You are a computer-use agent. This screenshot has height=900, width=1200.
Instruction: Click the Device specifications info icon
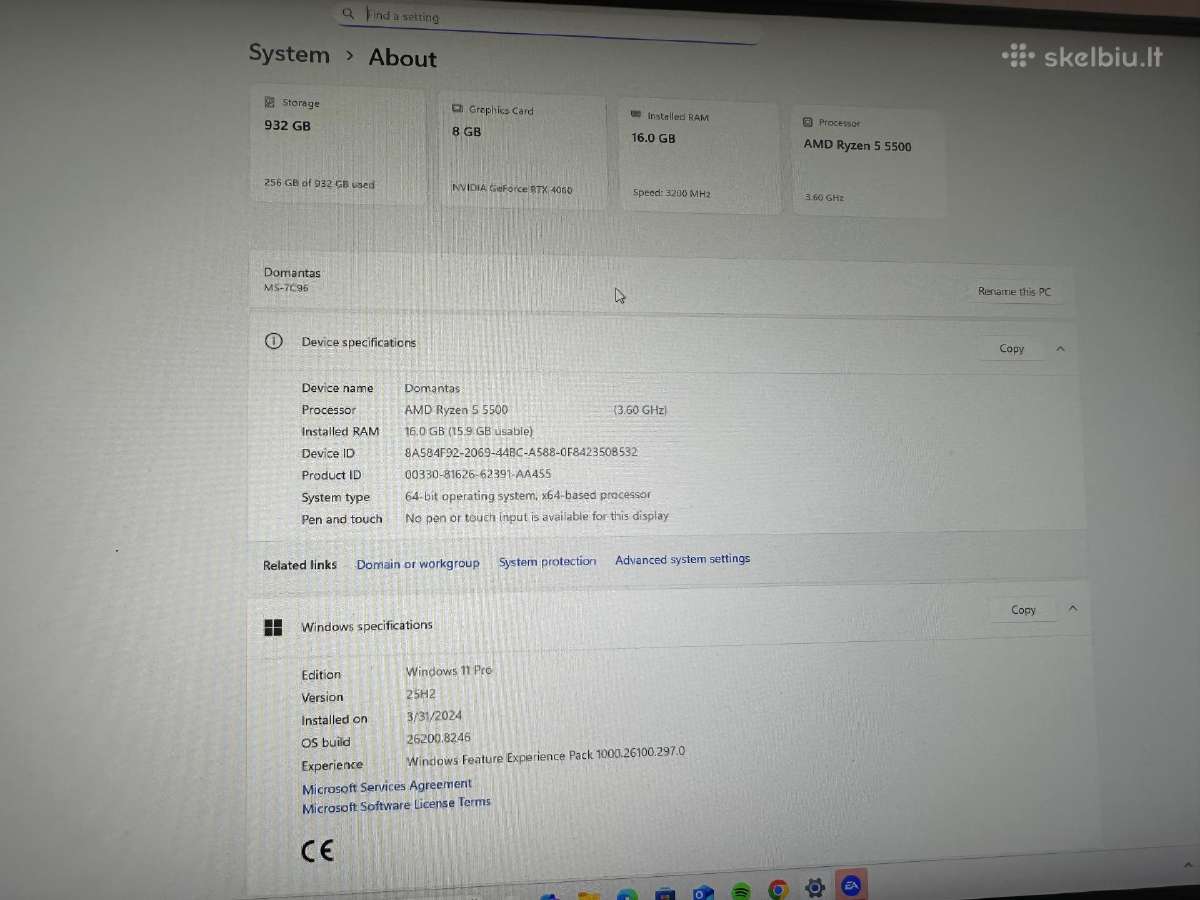tap(273, 341)
